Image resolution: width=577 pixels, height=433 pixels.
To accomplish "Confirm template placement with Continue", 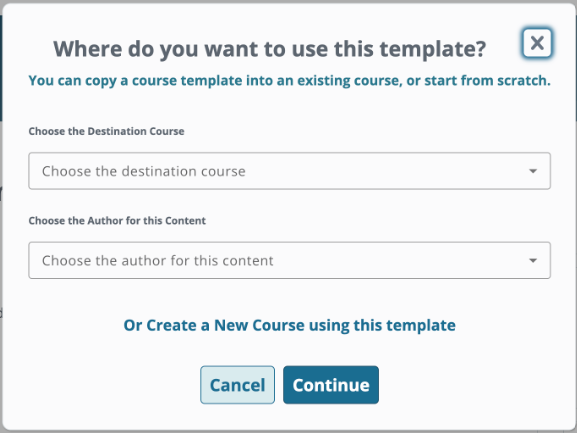I will coord(331,385).
